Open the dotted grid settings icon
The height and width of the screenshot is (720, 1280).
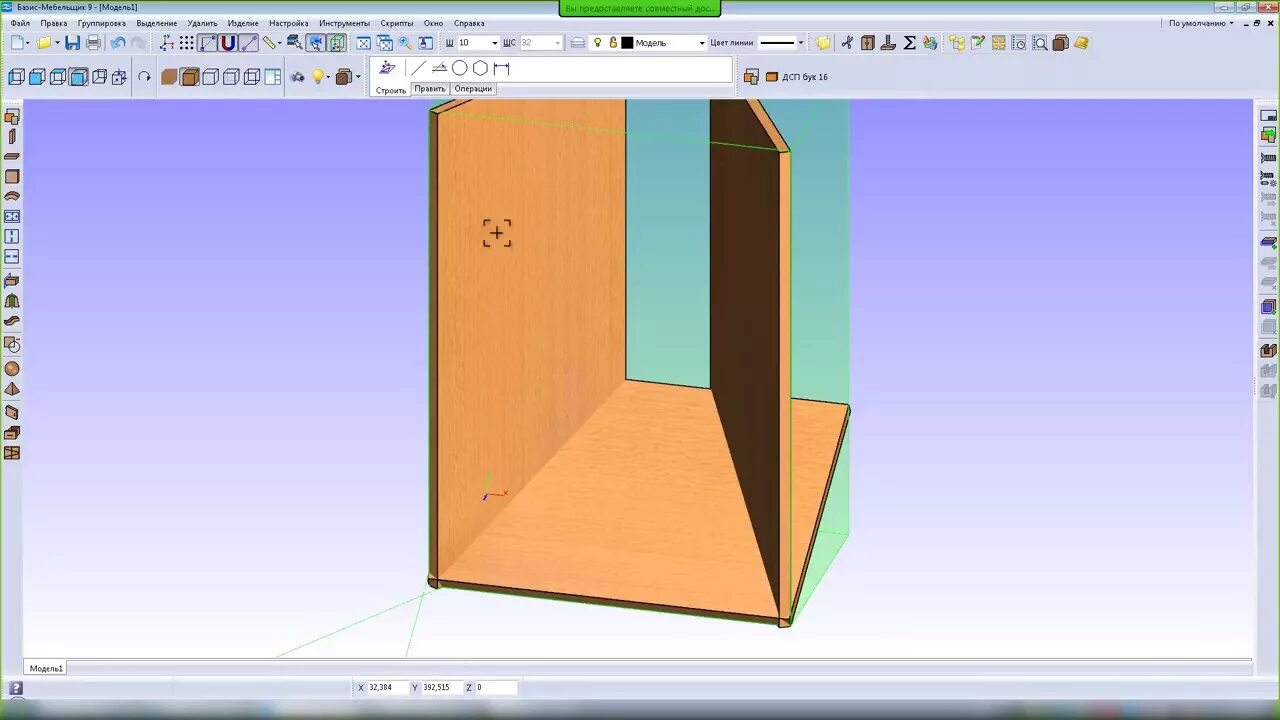click(186, 43)
